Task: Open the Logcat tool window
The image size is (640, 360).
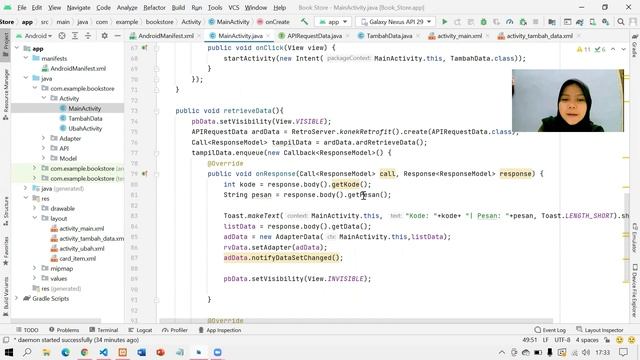Action: pyautogui.click(x=140, y=330)
